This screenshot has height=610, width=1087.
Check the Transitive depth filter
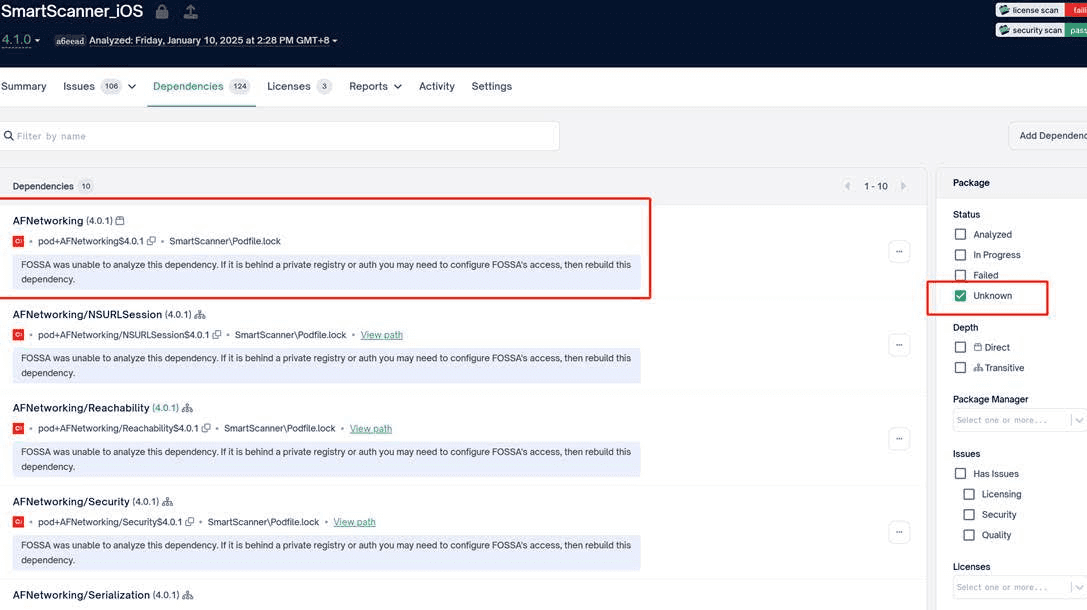[x=960, y=367]
